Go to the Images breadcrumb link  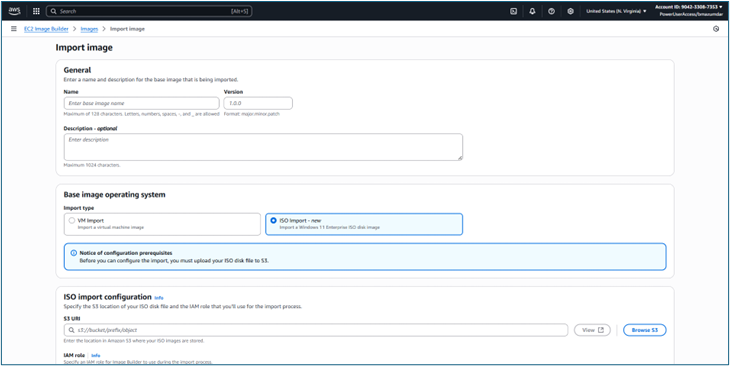coord(89,29)
